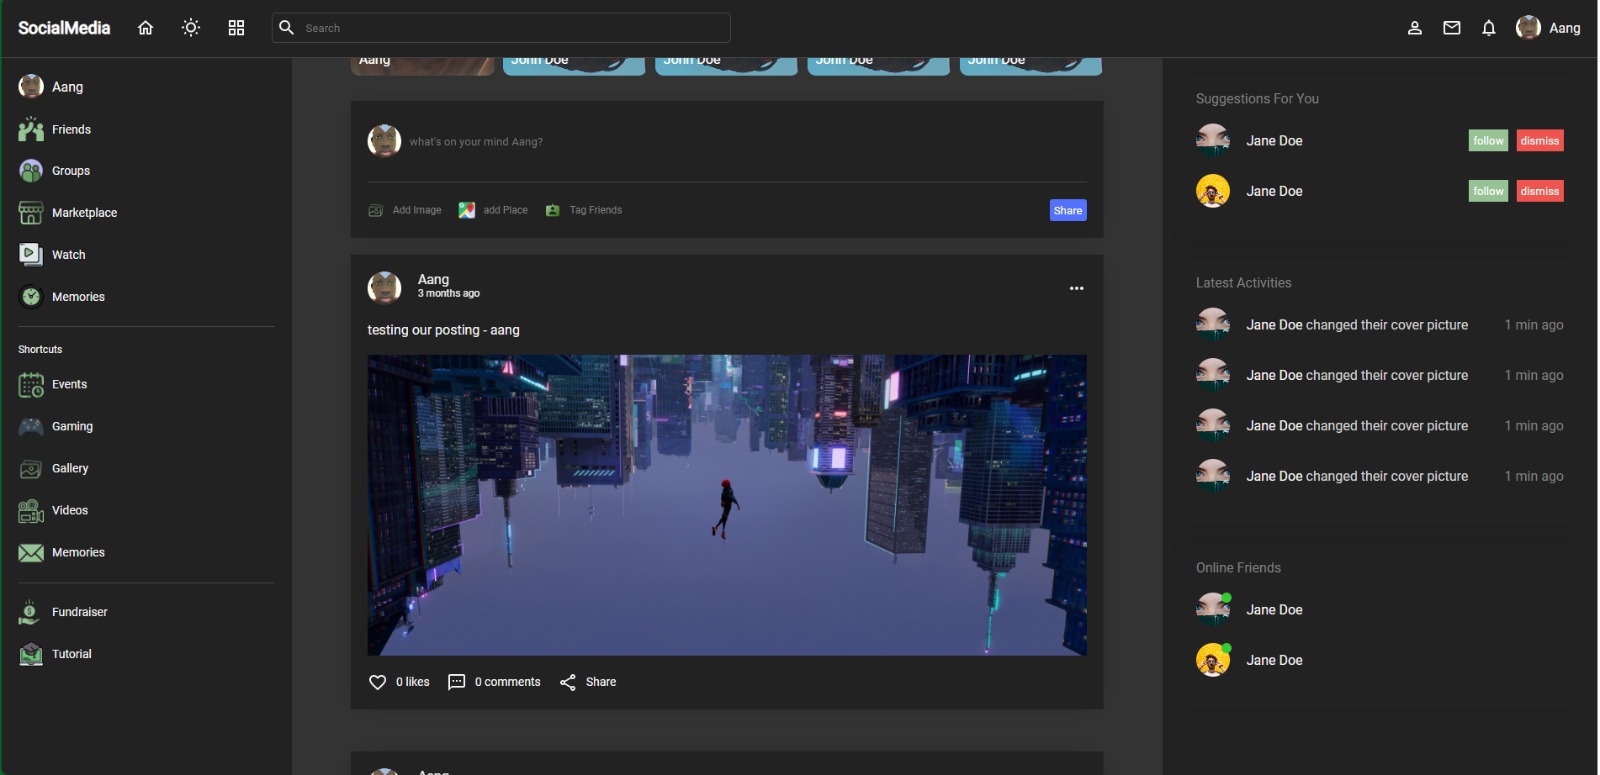The height and width of the screenshot is (775, 1600).
Task: Go to Gaming in the Shortcuts list
Action: (x=72, y=426)
